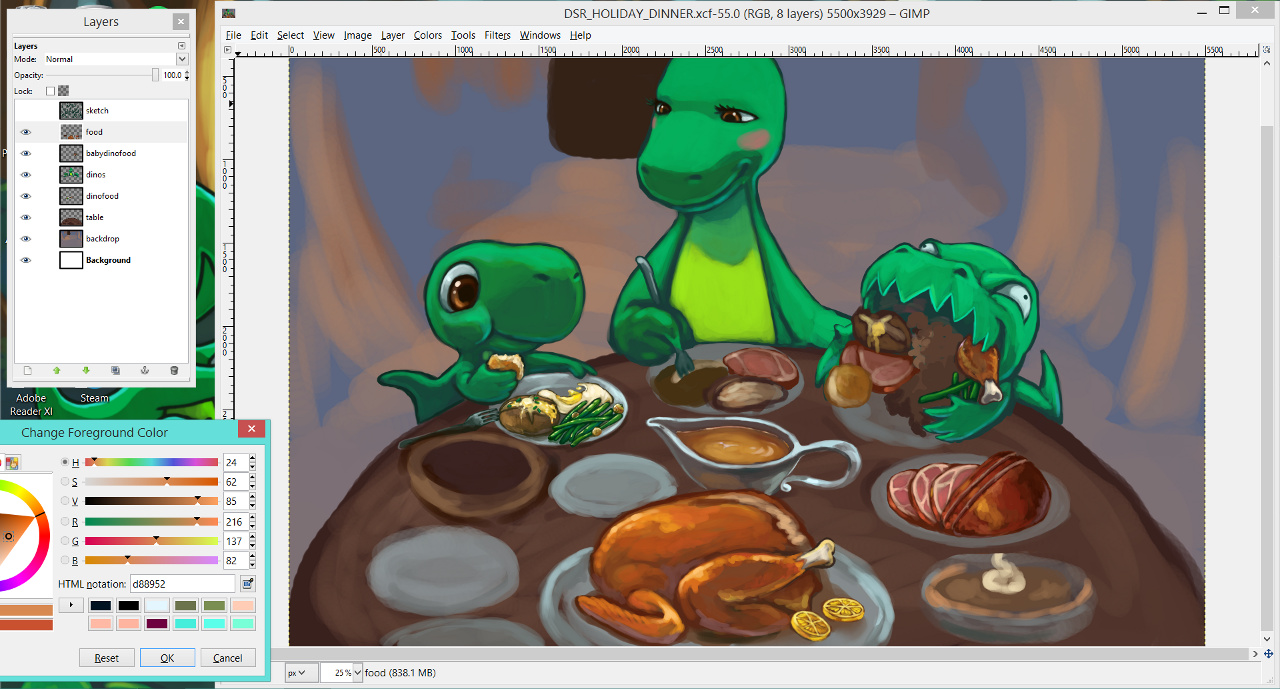Open the Edit menu
1280x689 pixels.
click(259, 35)
